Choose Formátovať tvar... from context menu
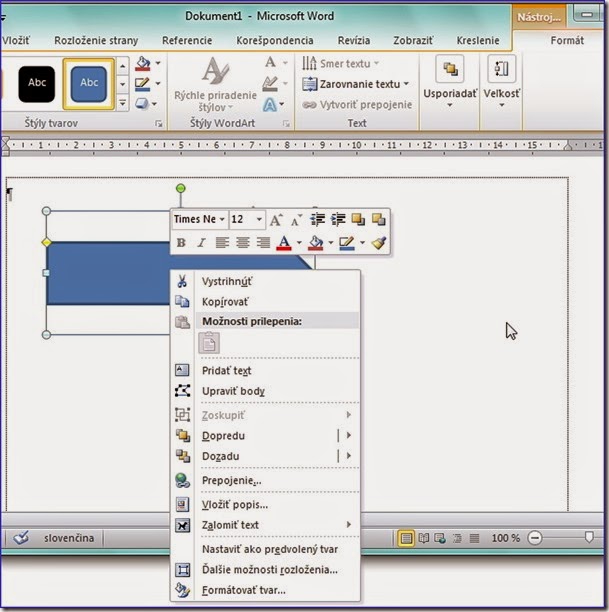 pyautogui.click(x=265, y=590)
